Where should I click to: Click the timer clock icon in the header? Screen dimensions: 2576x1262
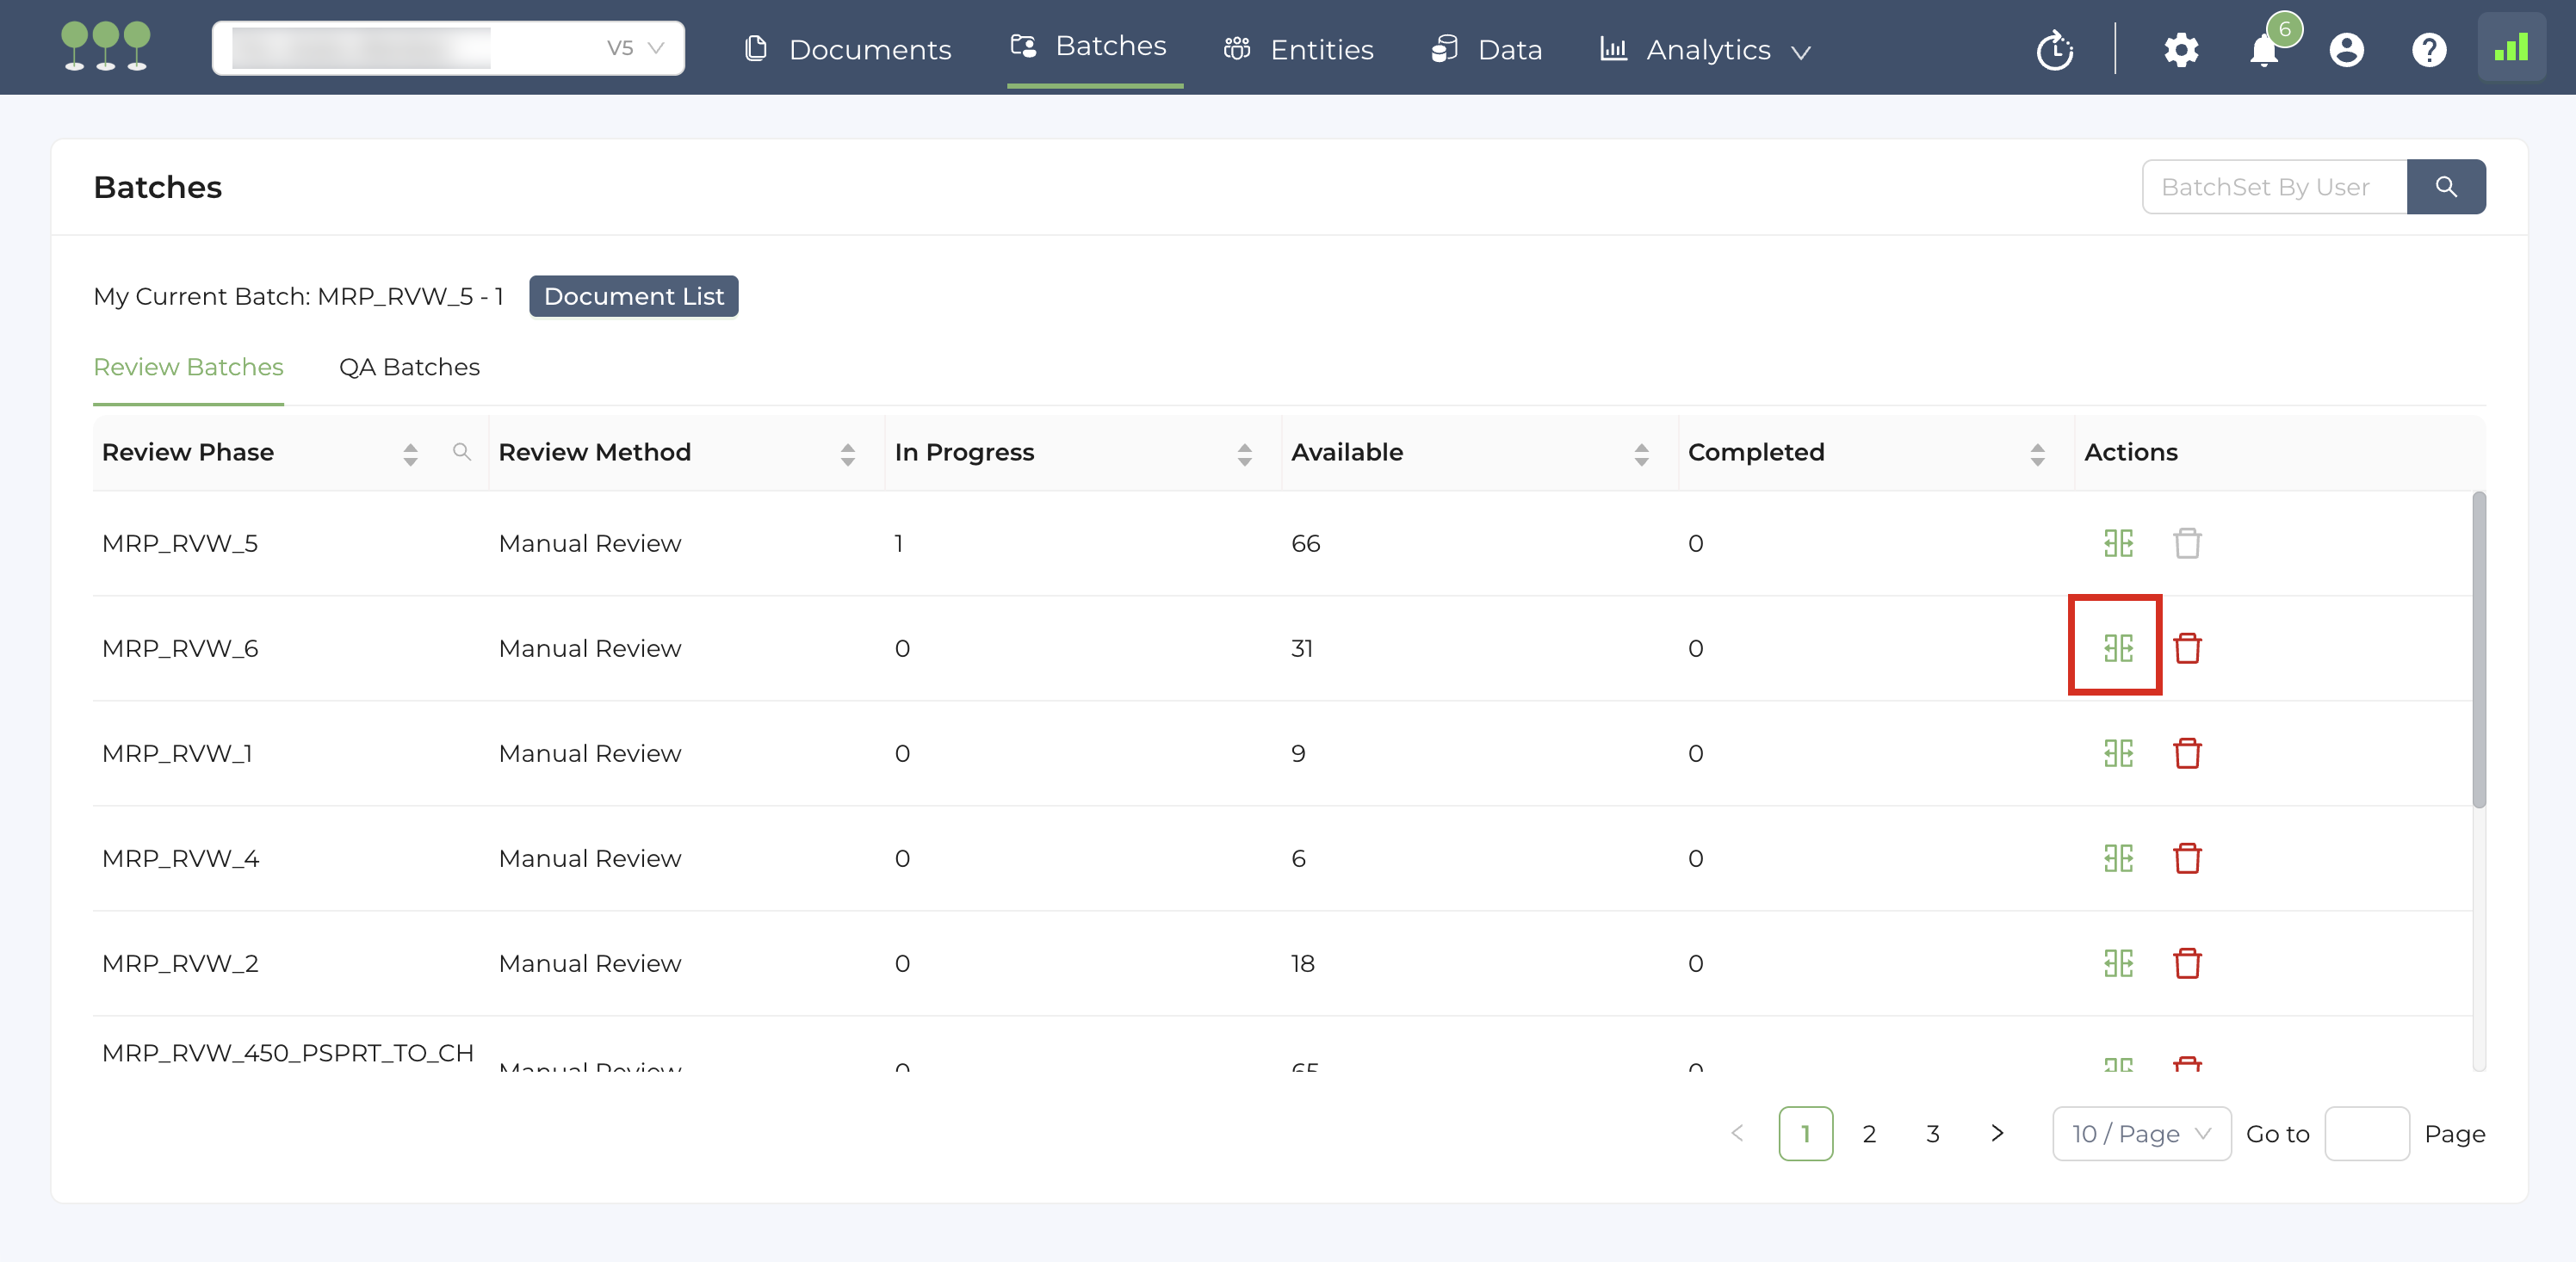click(2054, 50)
